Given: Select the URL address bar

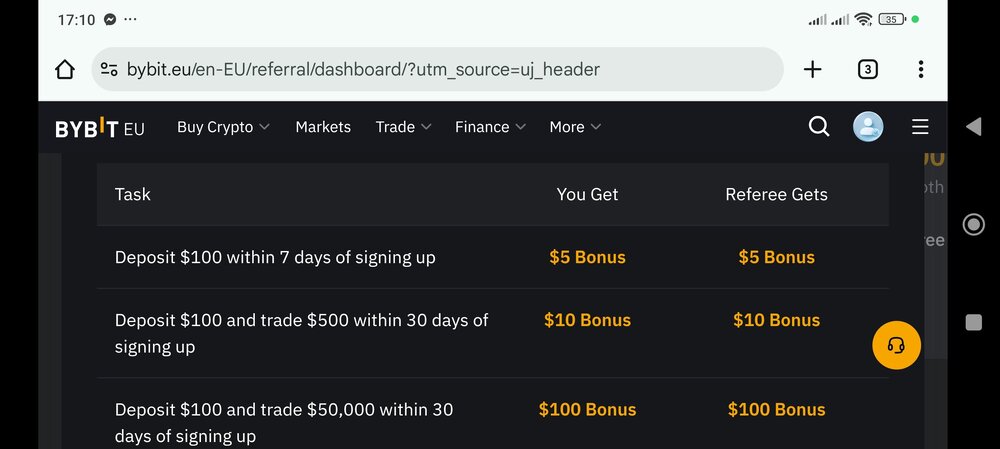Looking at the screenshot, I should 438,69.
